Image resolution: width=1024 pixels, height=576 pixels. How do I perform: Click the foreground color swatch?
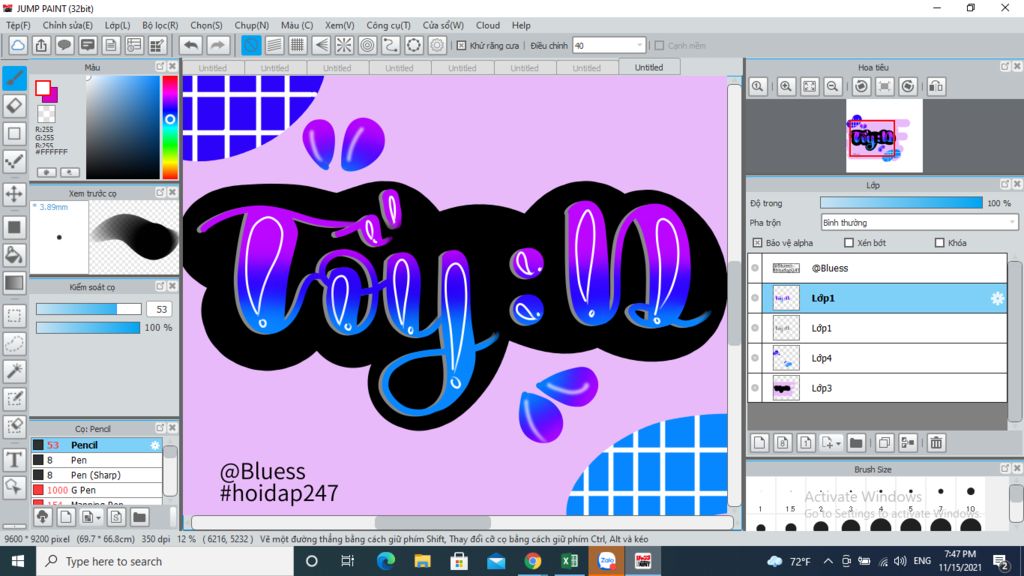[43, 88]
